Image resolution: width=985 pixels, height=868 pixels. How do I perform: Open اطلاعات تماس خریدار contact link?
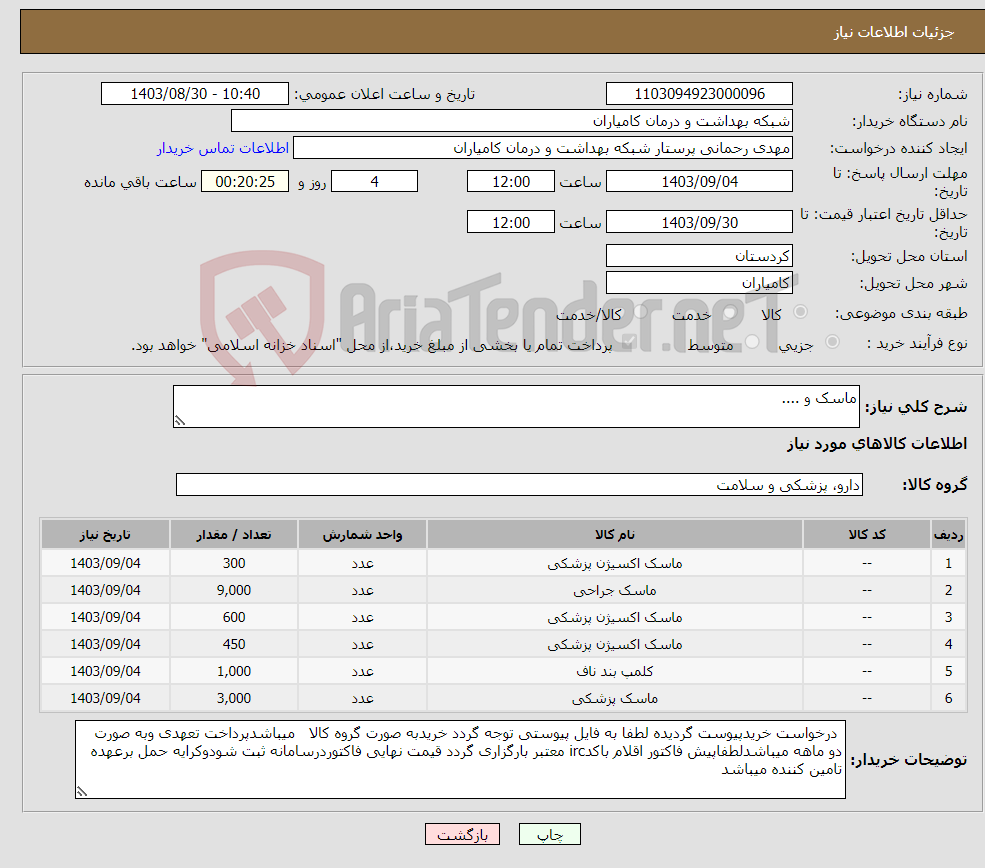[x=222, y=148]
